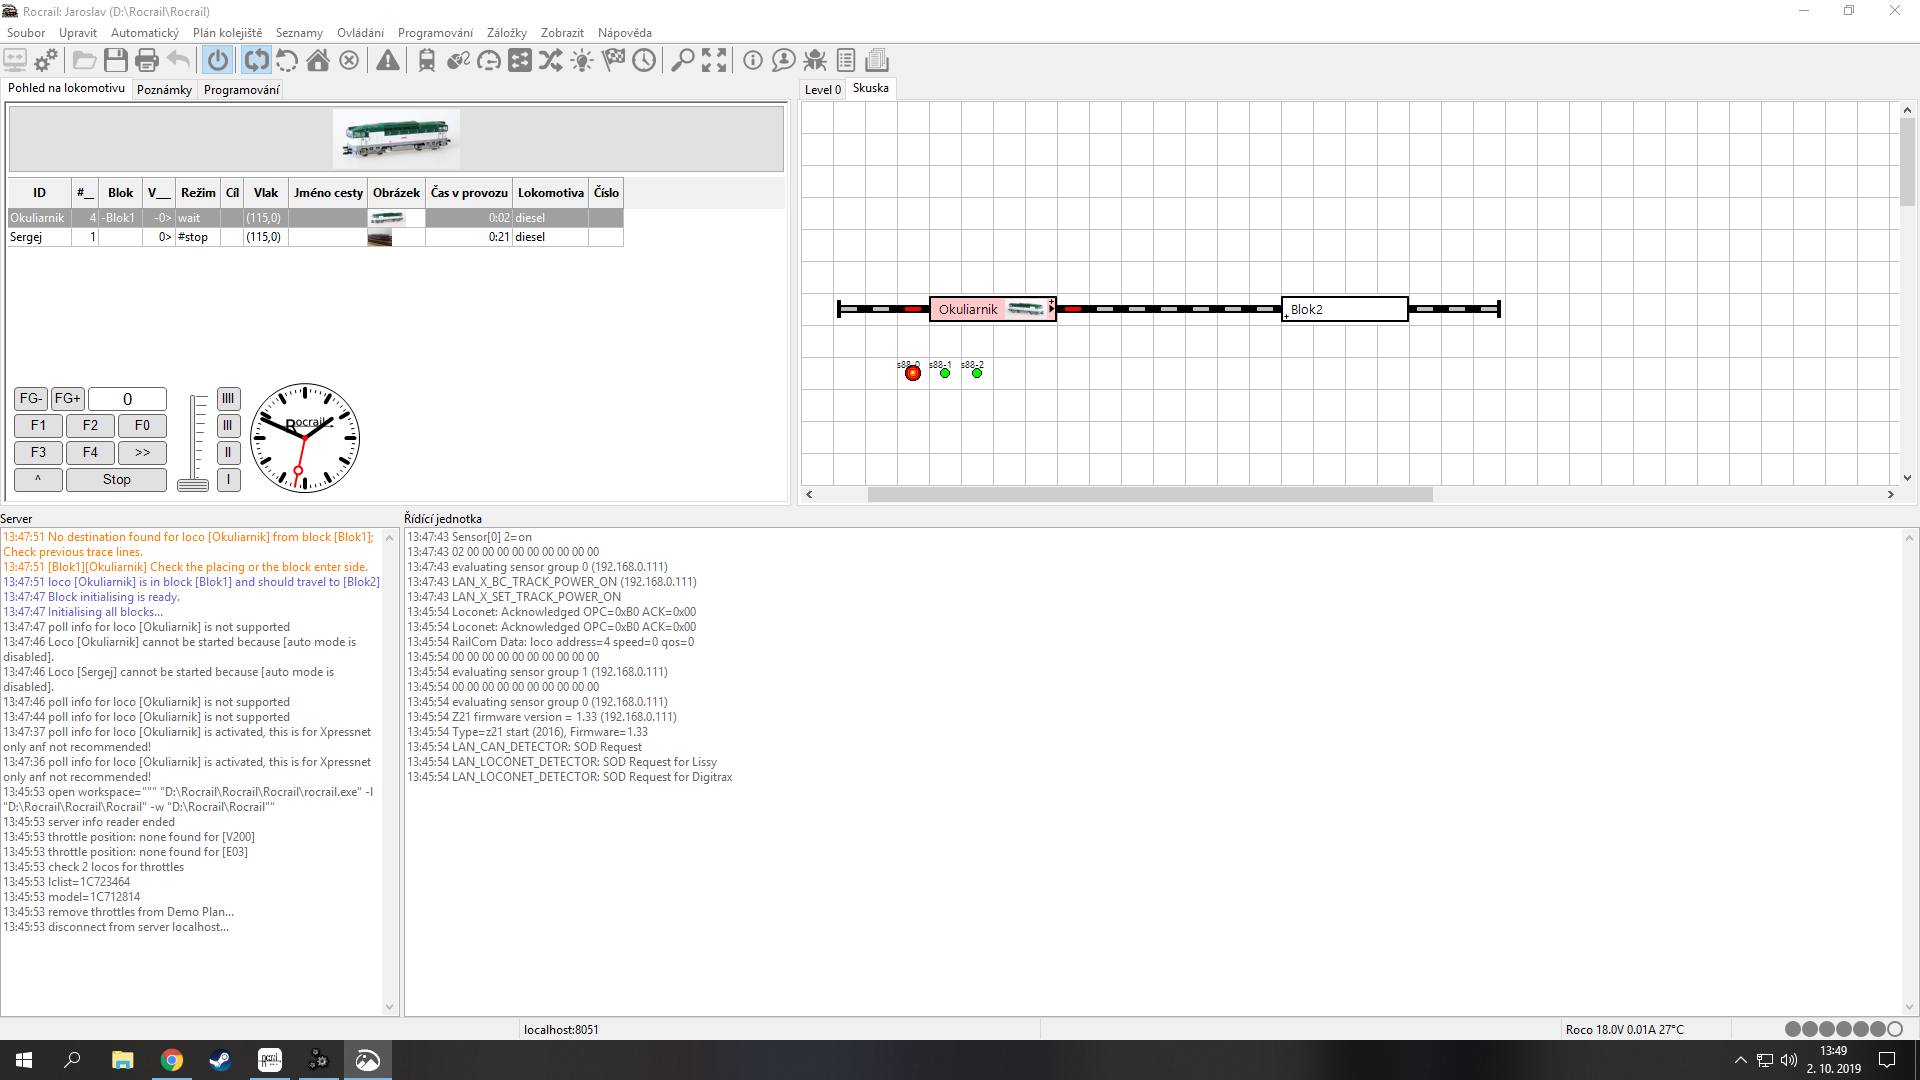The width and height of the screenshot is (1920, 1080).
Task: Toggle the s88-0 red sensor
Action: pos(912,373)
